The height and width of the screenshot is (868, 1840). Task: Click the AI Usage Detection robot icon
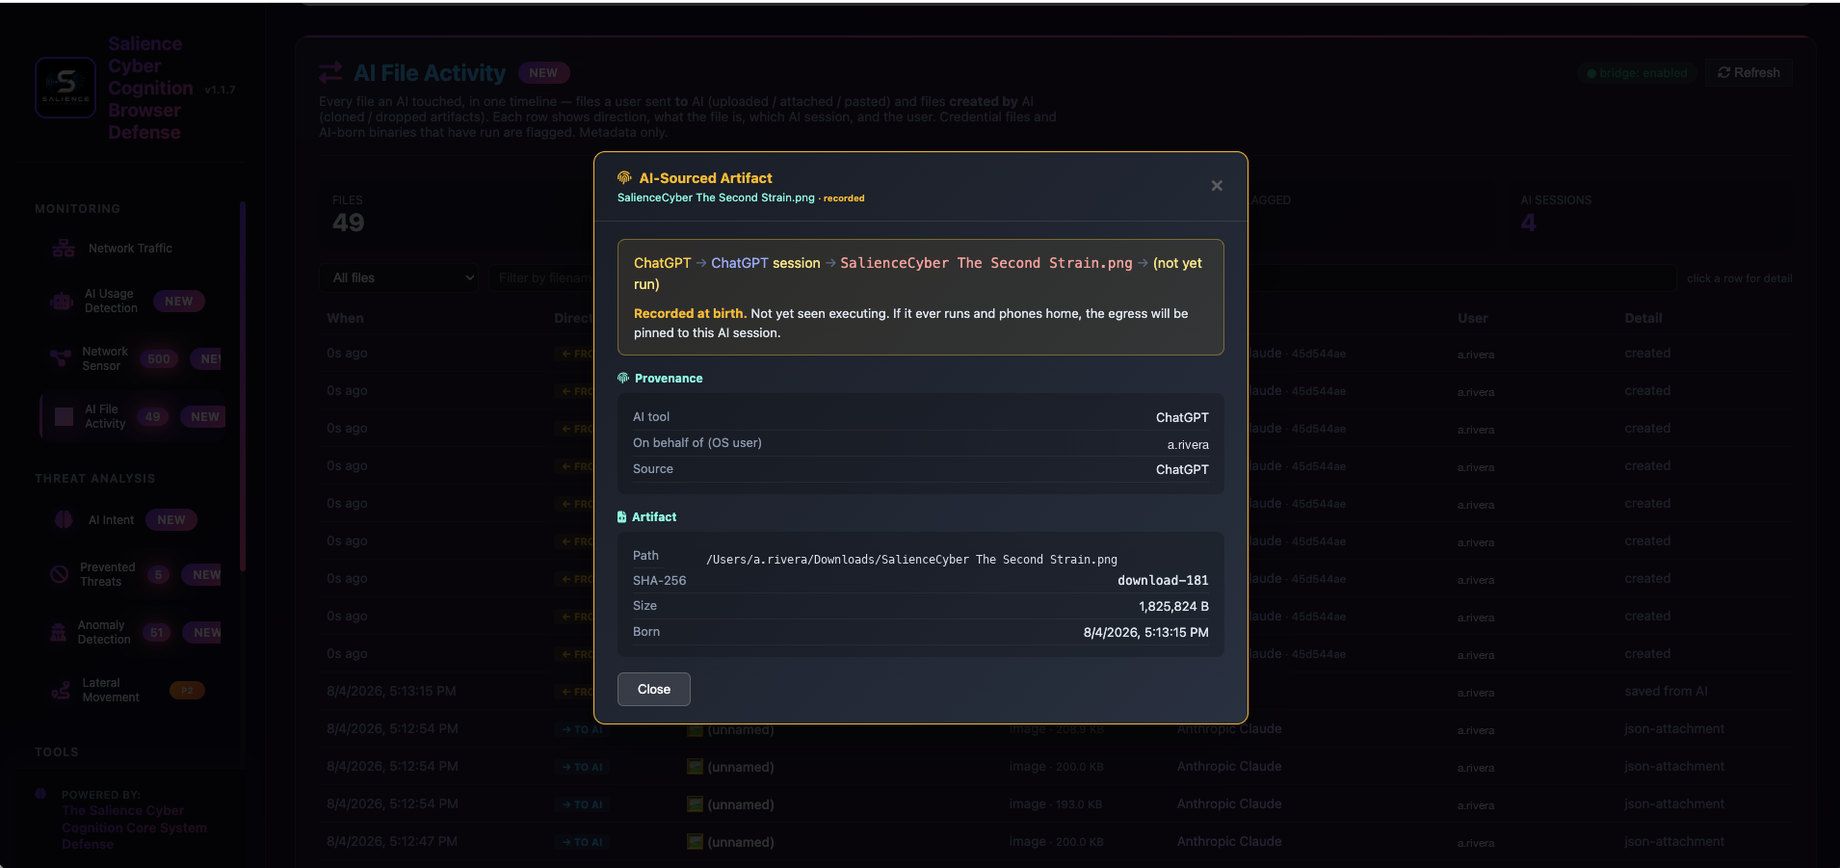pos(62,301)
